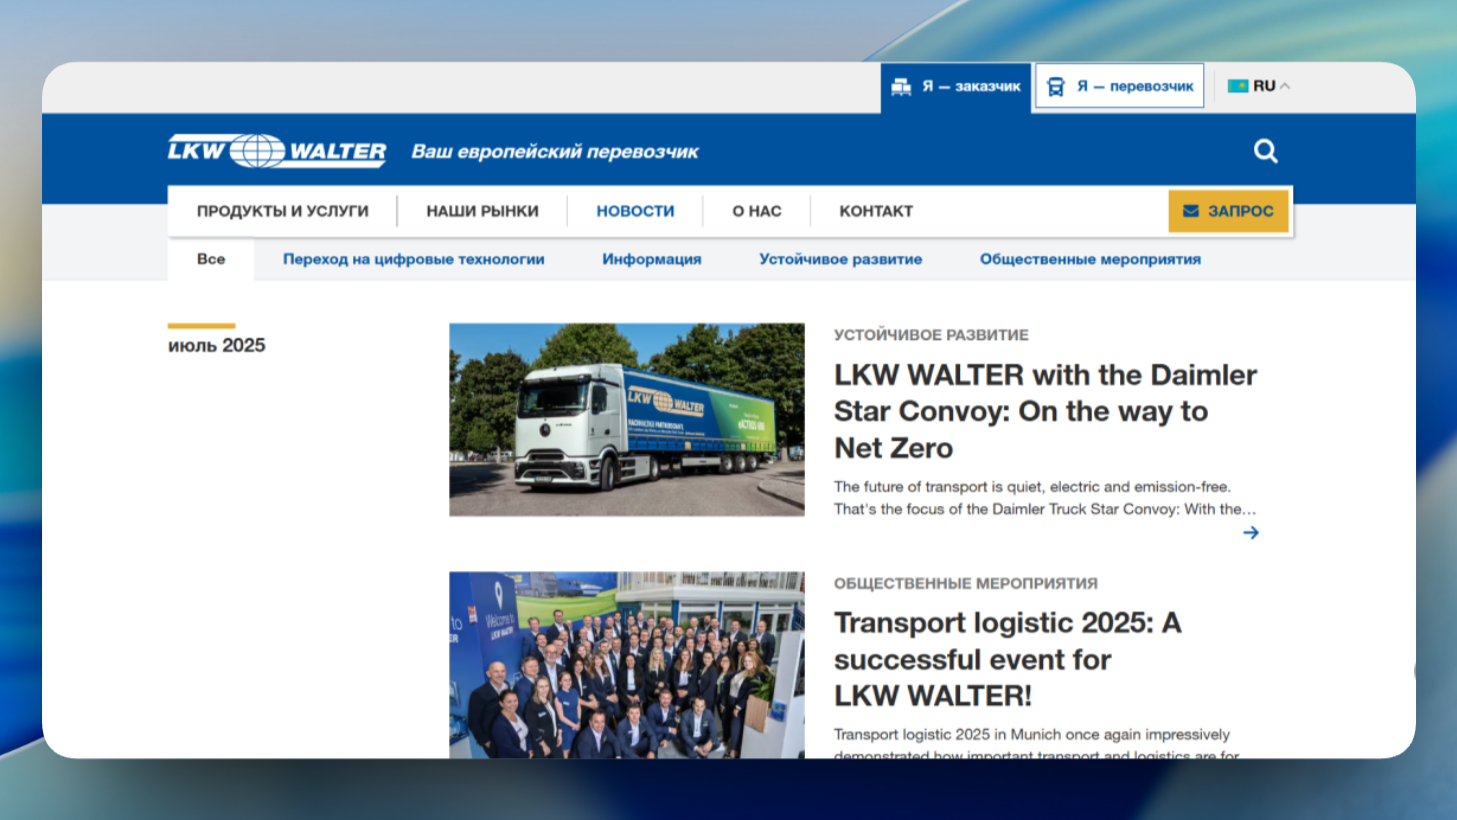The height and width of the screenshot is (820, 1457).
Task: Click the envelope icon on ЗАПРОС button
Action: click(1191, 211)
